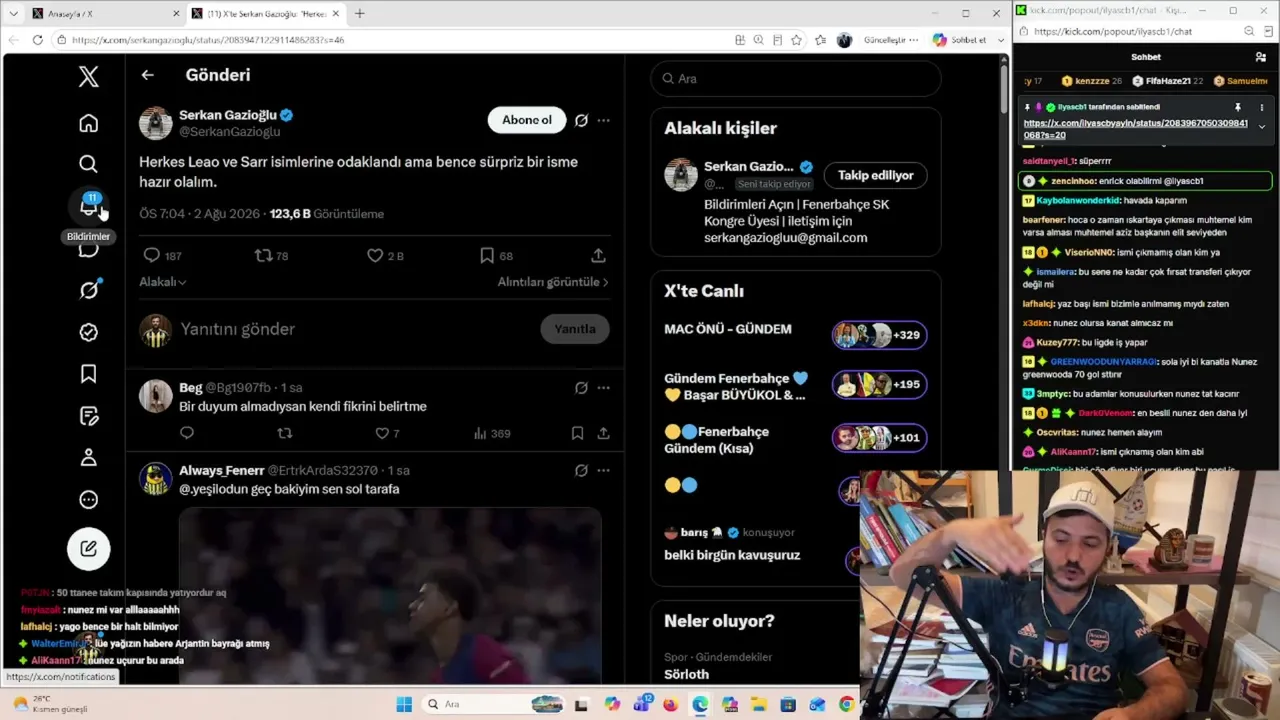1280x720 pixels.
Task: Open pinned message options three dots in Kick
Action: [x=1261, y=107]
